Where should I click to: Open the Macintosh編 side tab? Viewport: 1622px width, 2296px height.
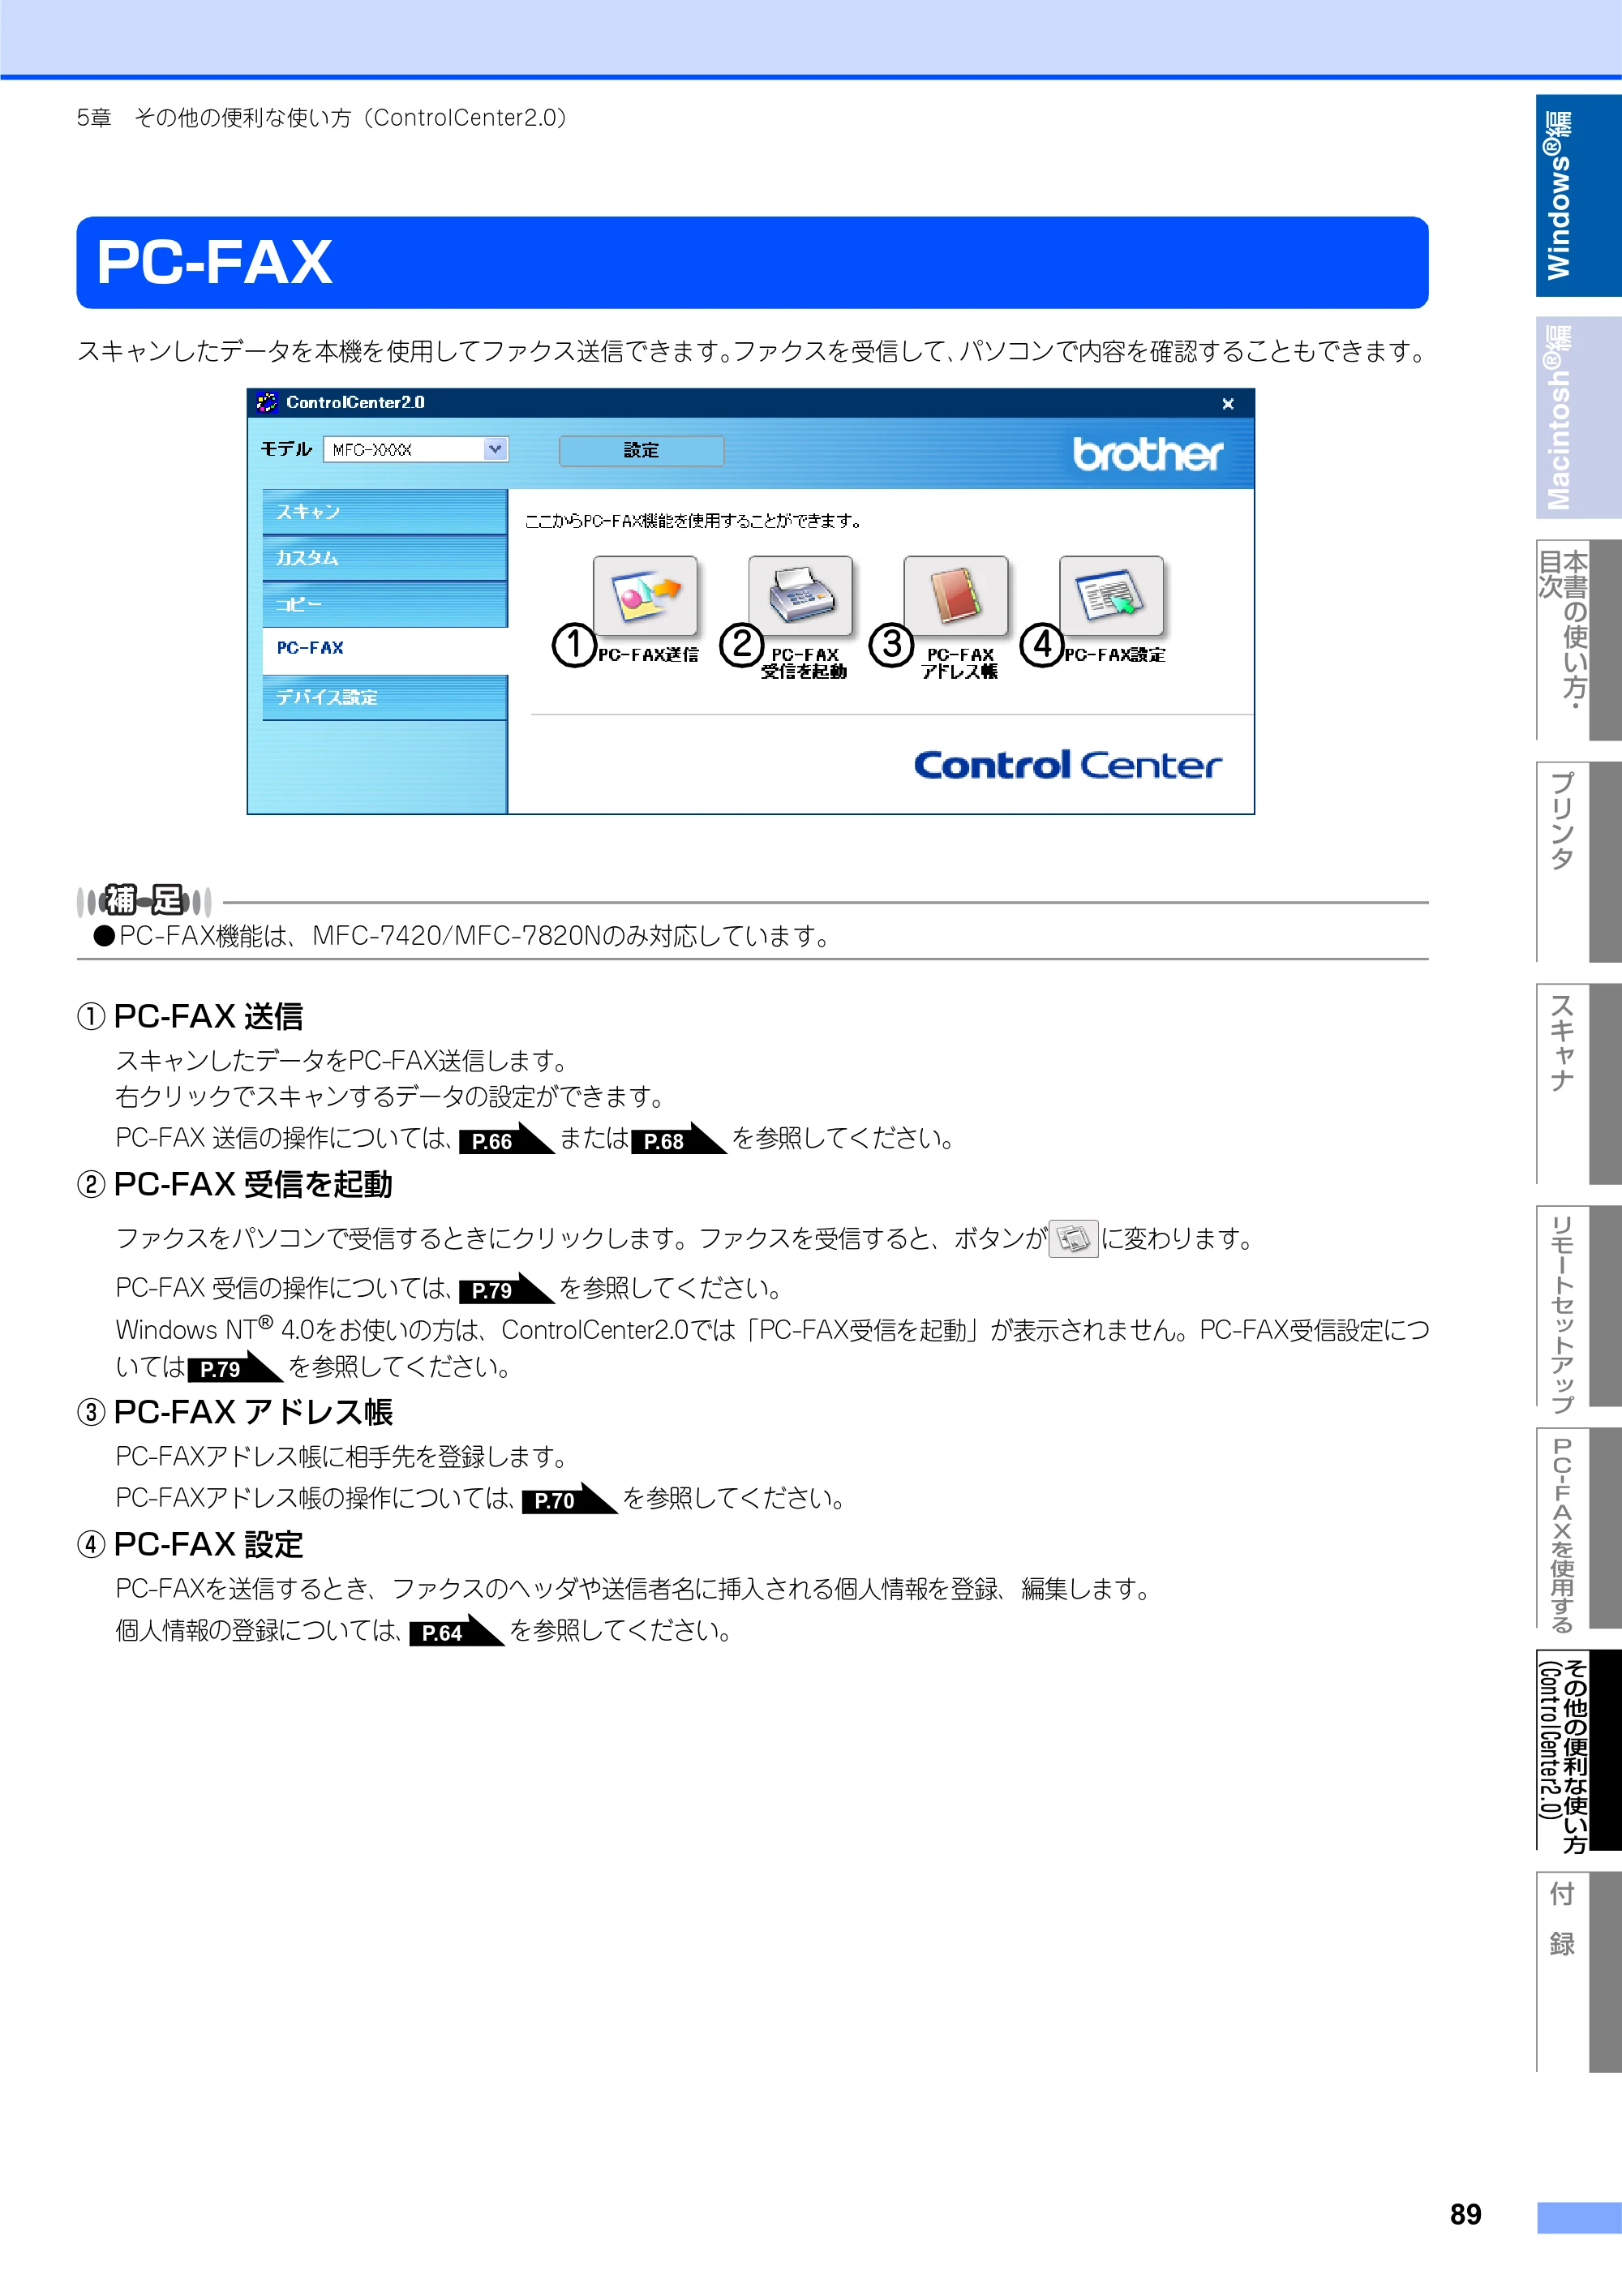pos(1578,418)
